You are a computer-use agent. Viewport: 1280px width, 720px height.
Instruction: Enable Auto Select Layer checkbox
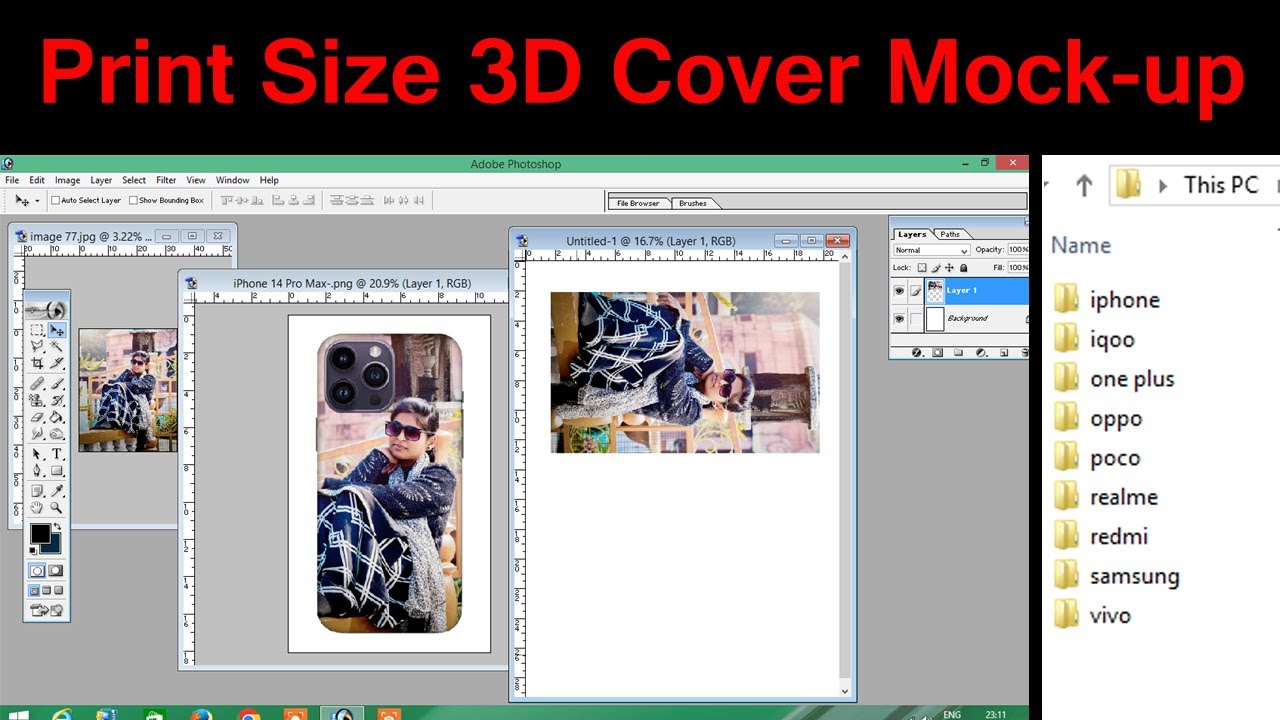[x=56, y=200]
